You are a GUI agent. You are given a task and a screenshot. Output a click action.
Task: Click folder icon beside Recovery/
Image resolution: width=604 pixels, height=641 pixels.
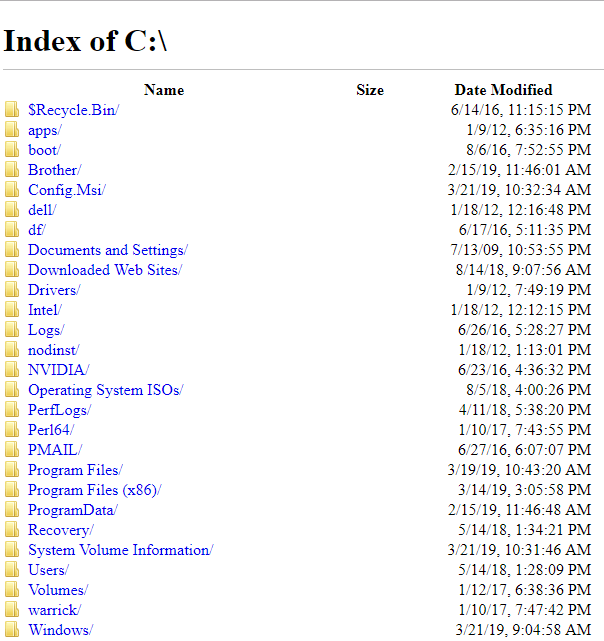click(12, 530)
